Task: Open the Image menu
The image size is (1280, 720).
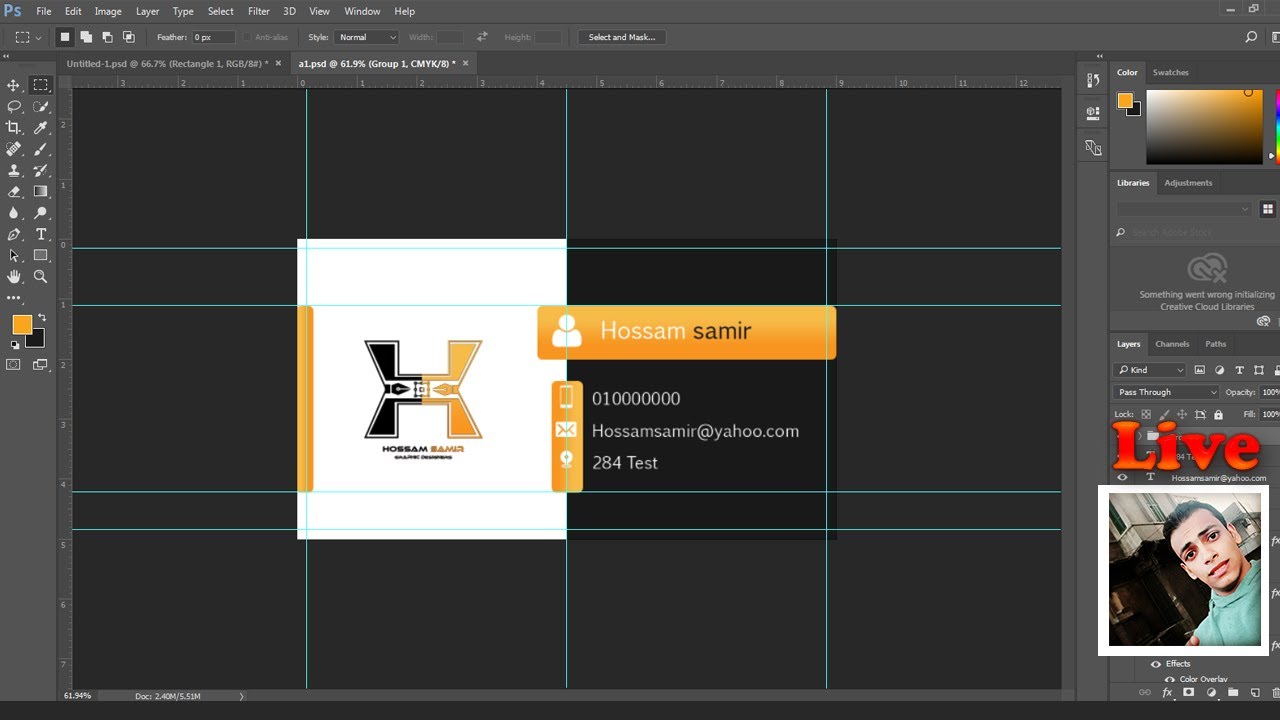Action: 108,11
